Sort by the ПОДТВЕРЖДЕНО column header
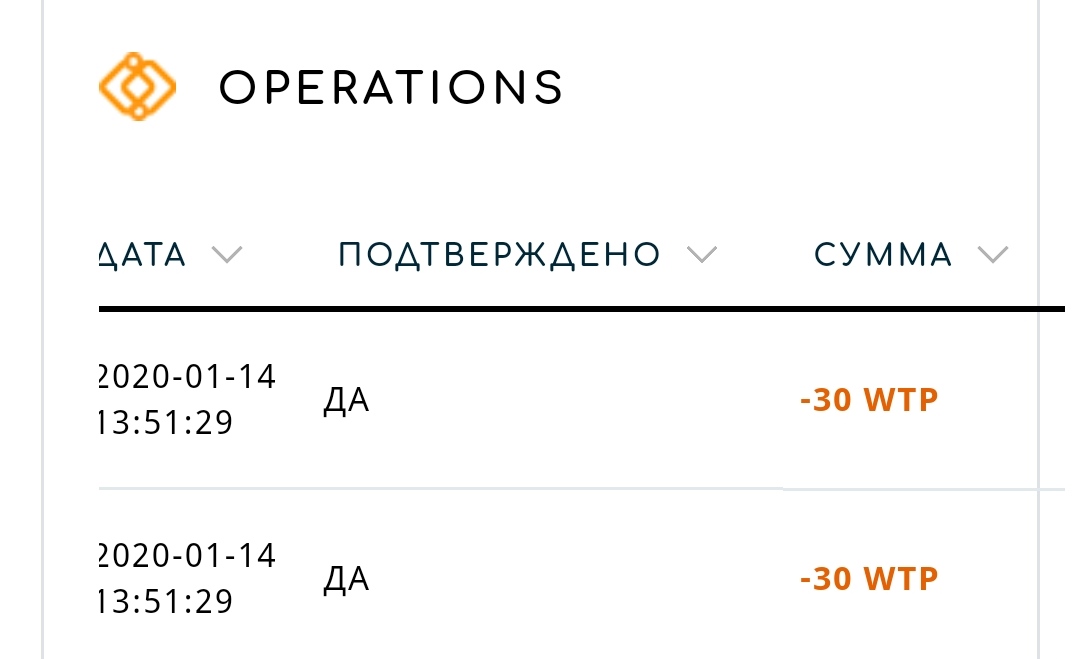The image size is (1080, 659). 499,255
